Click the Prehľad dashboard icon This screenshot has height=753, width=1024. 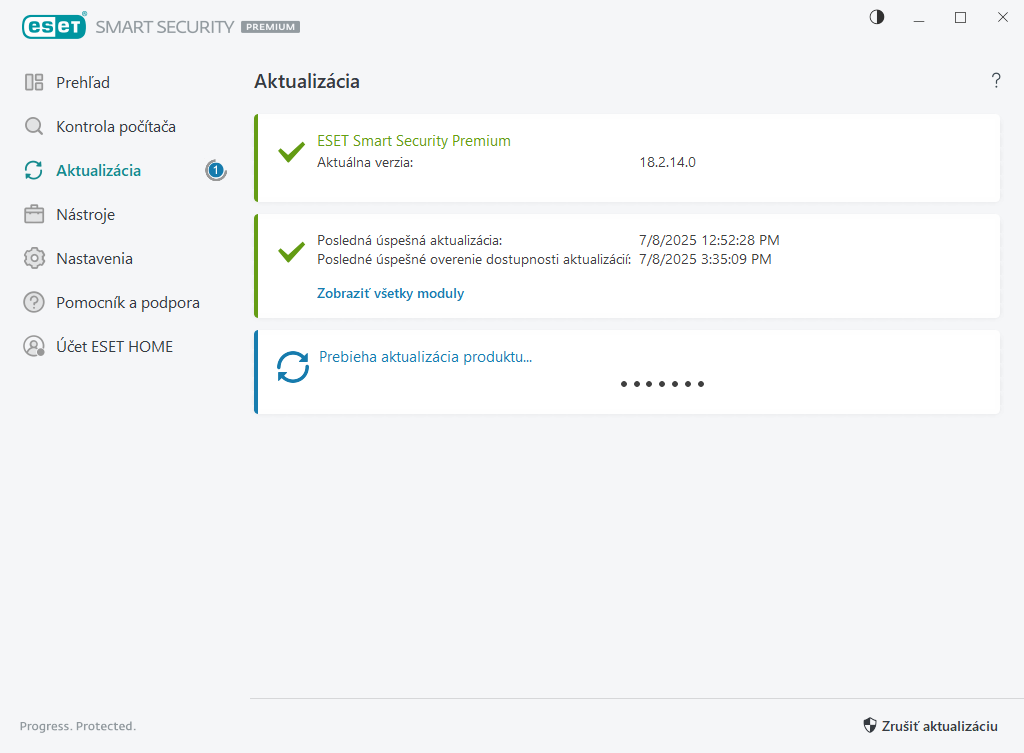coord(34,82)
